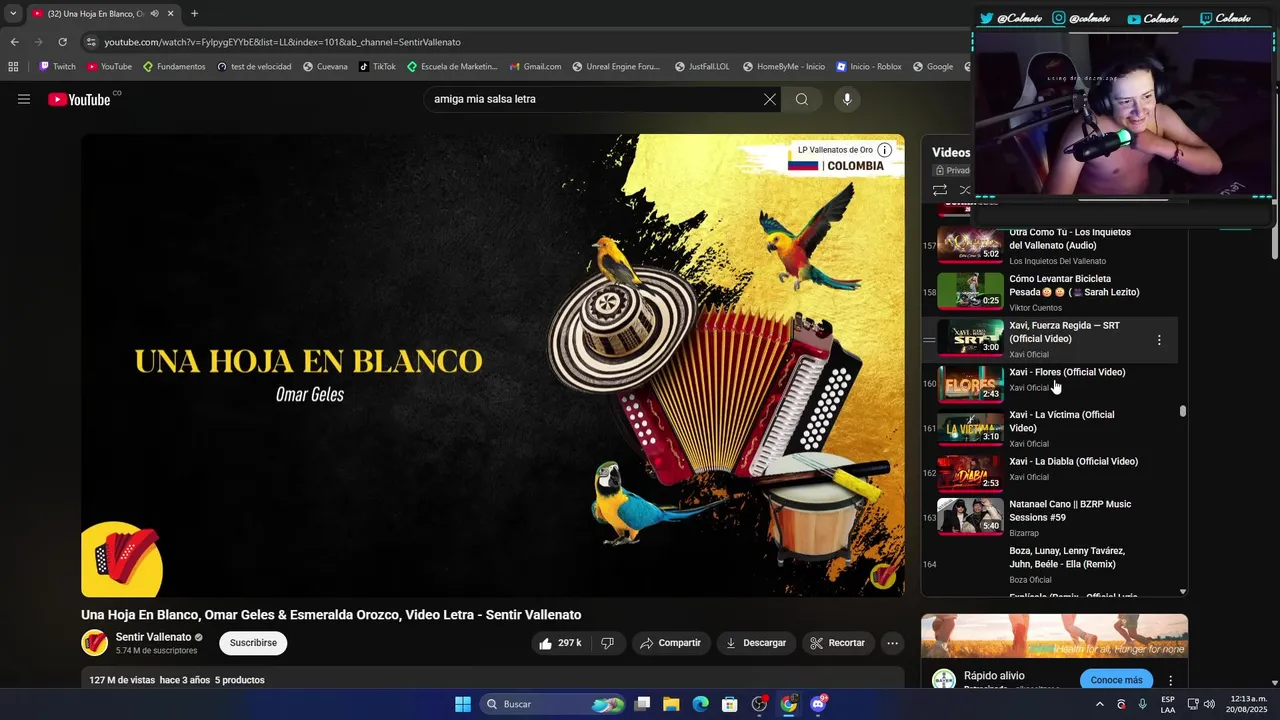Clear the search box with X icon

click(x=770, y=99)
